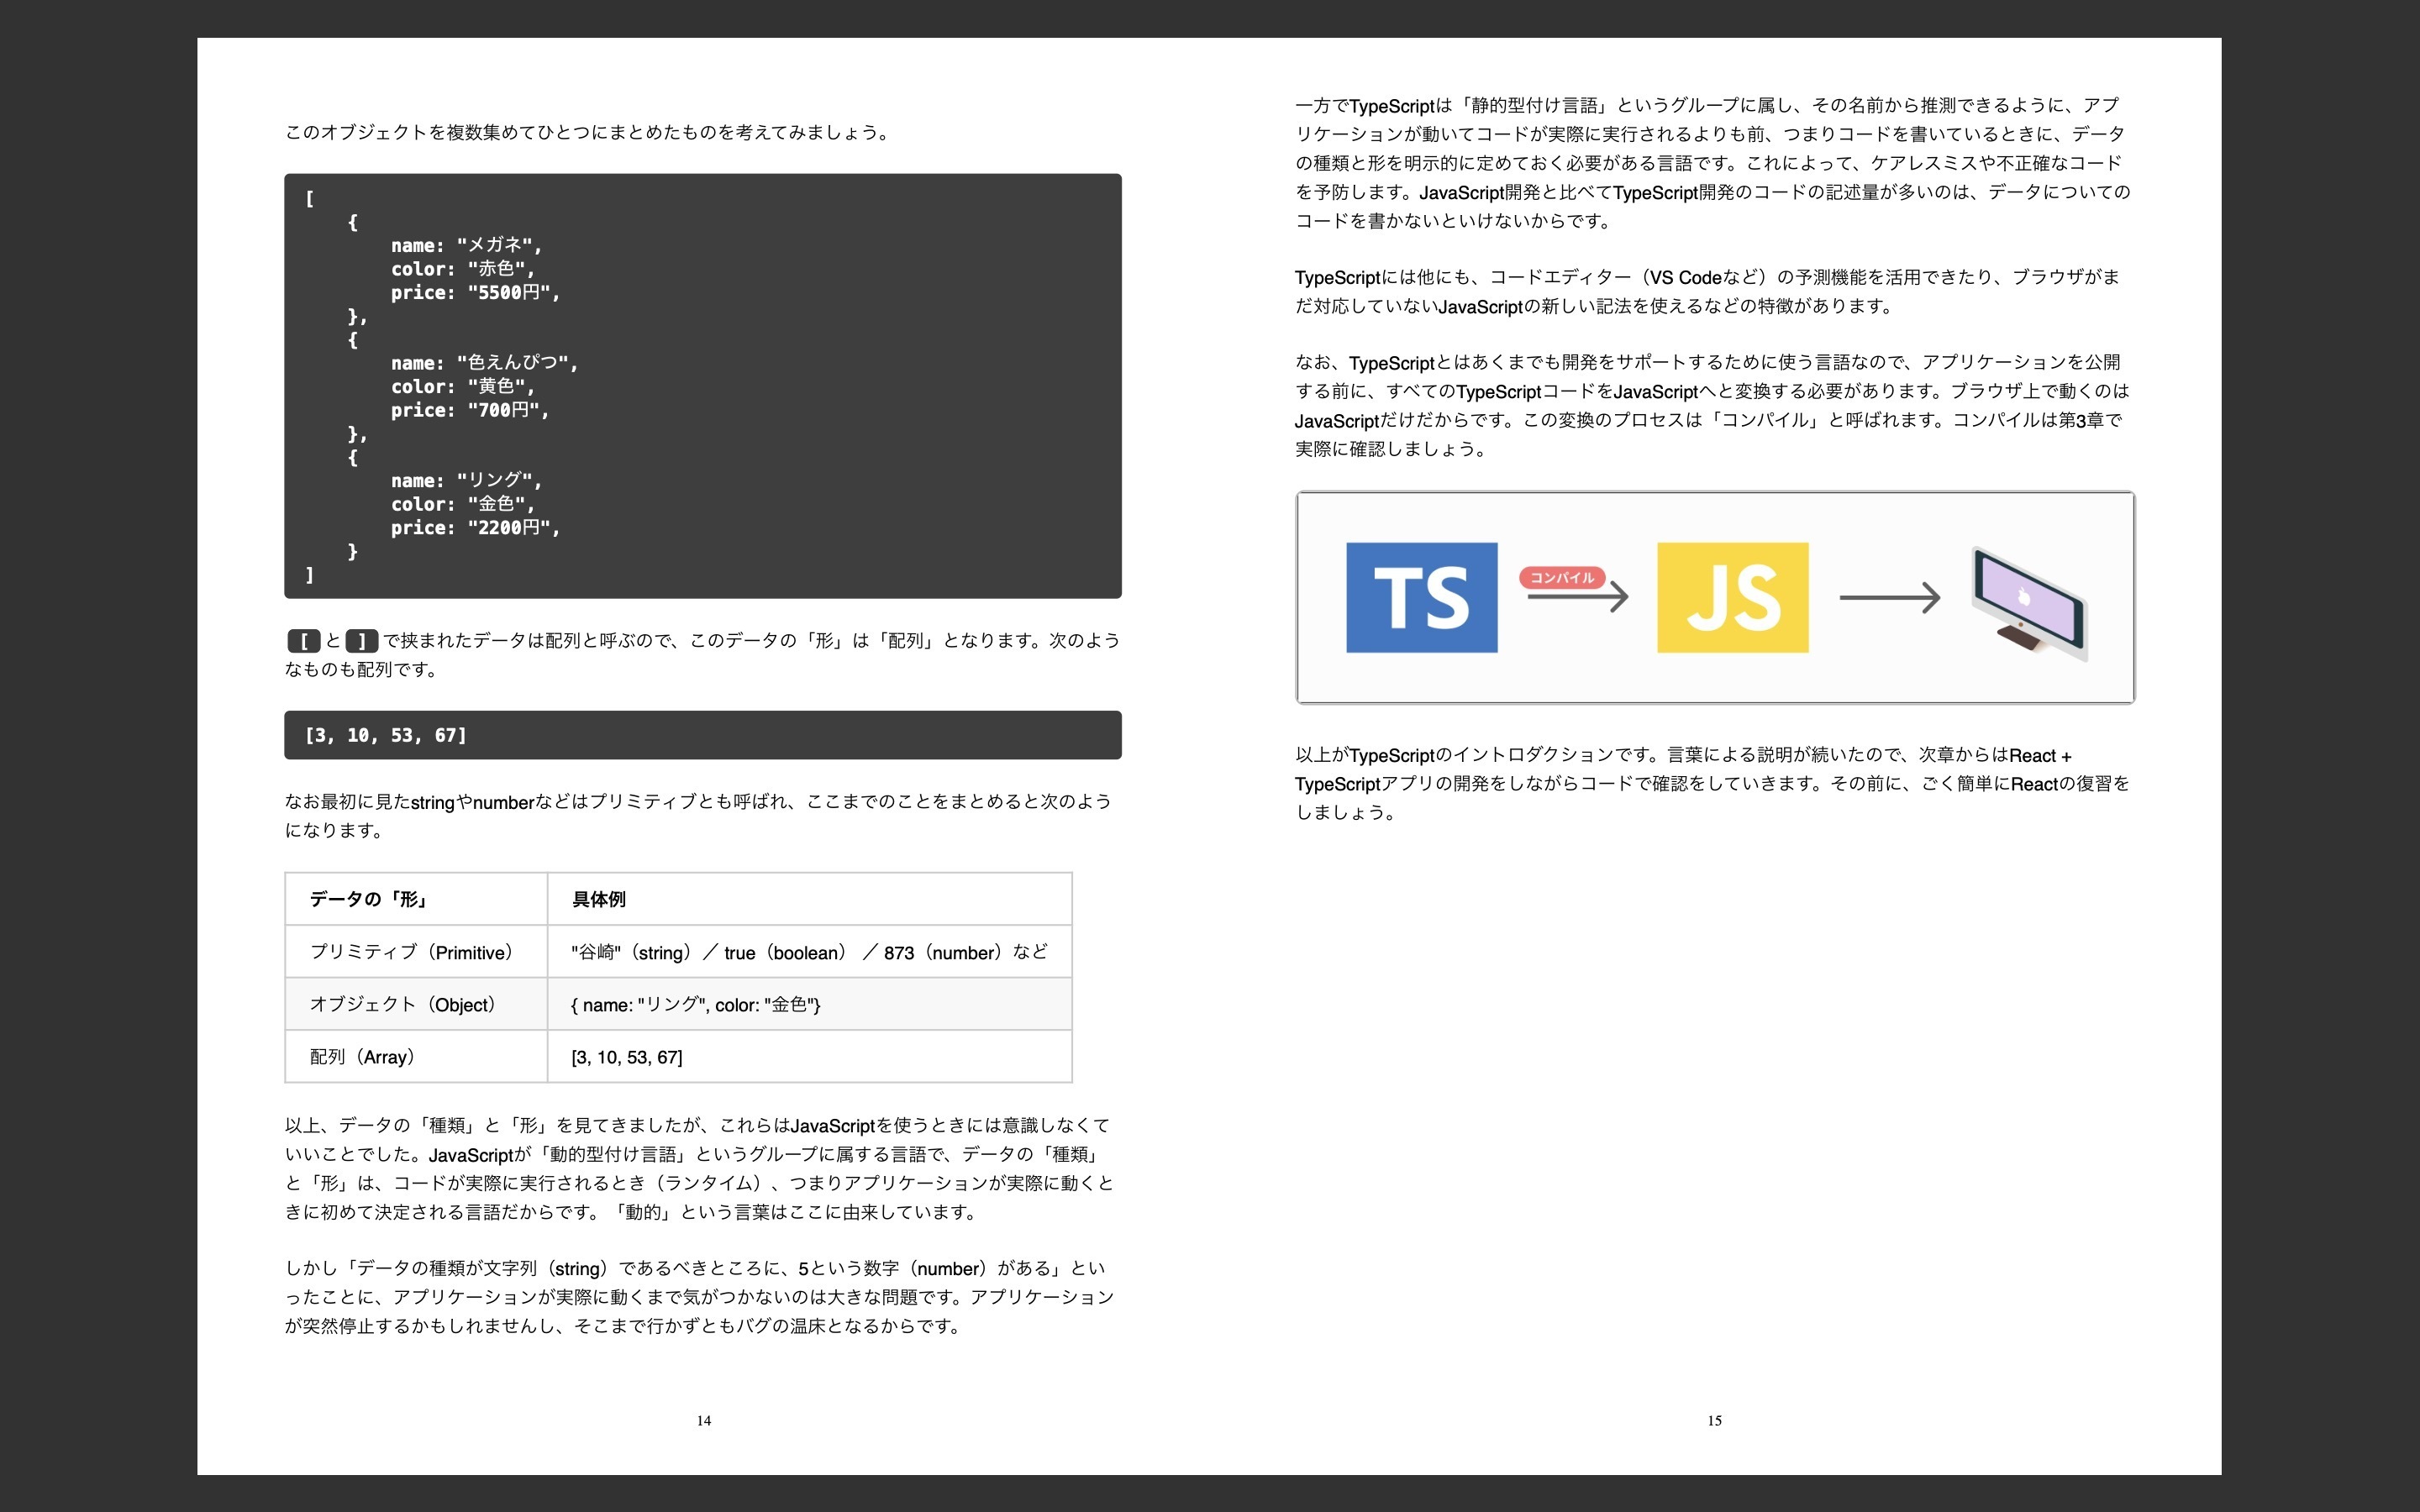Select the TS logo in the compile diagram
Viewport: 2420px width, 1512px height.
tap(1422, 597)
